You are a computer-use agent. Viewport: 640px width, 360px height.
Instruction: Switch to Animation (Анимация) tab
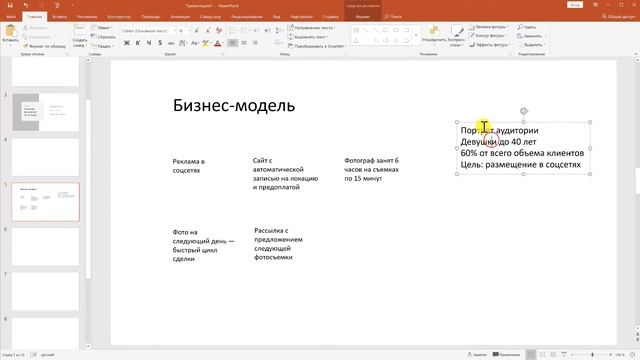tap(180, 17)
